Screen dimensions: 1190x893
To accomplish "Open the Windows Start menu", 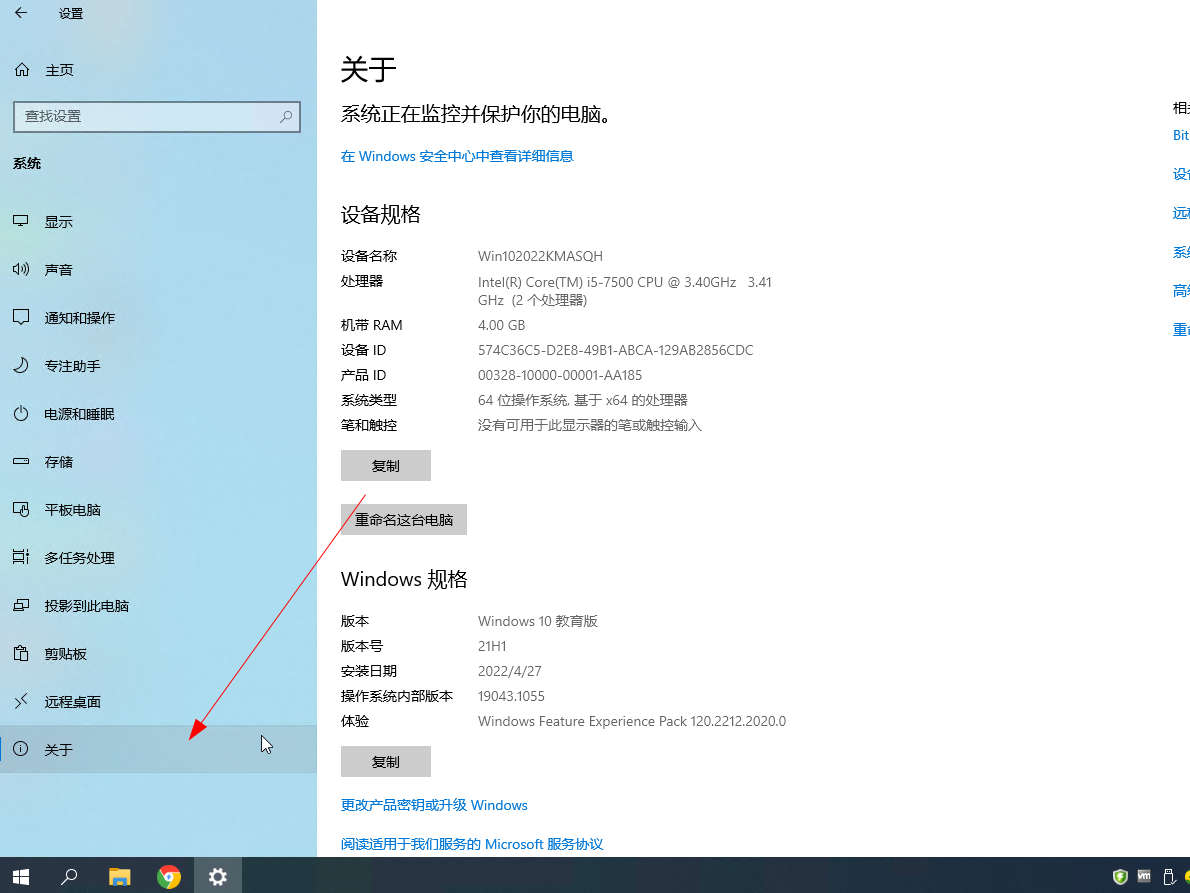I will click(x=21, y=876).
